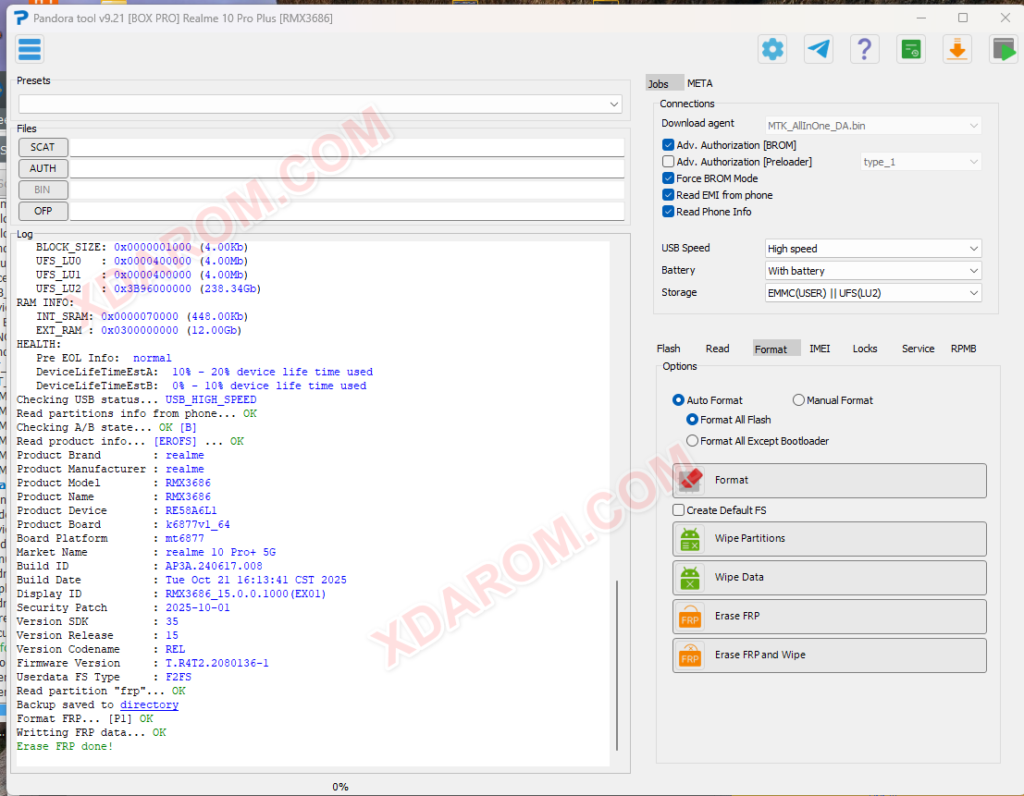Expand the USB Speed dropdown
This screenshot has height=796, width=1024.
[872, 249]
